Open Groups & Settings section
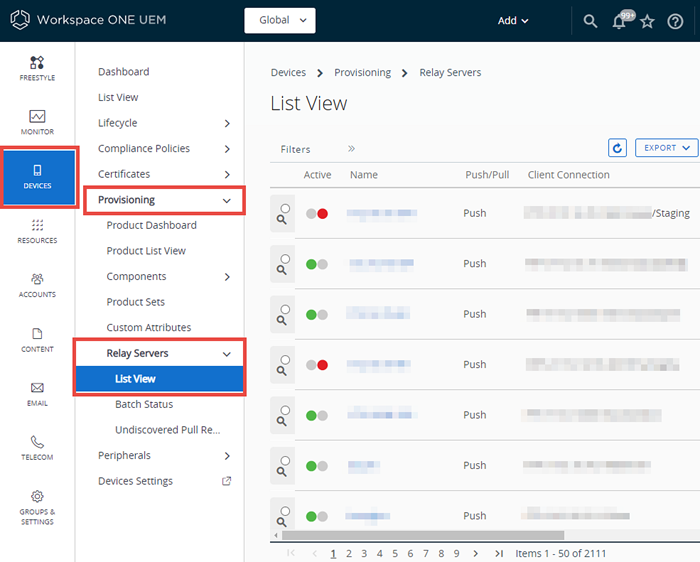This screenshot has height=562, width=700. tap(37, 508)
